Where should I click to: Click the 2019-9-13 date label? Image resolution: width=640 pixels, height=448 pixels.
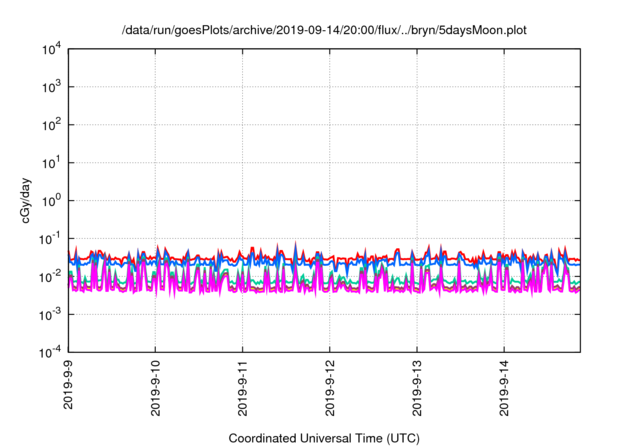(417, 388)
